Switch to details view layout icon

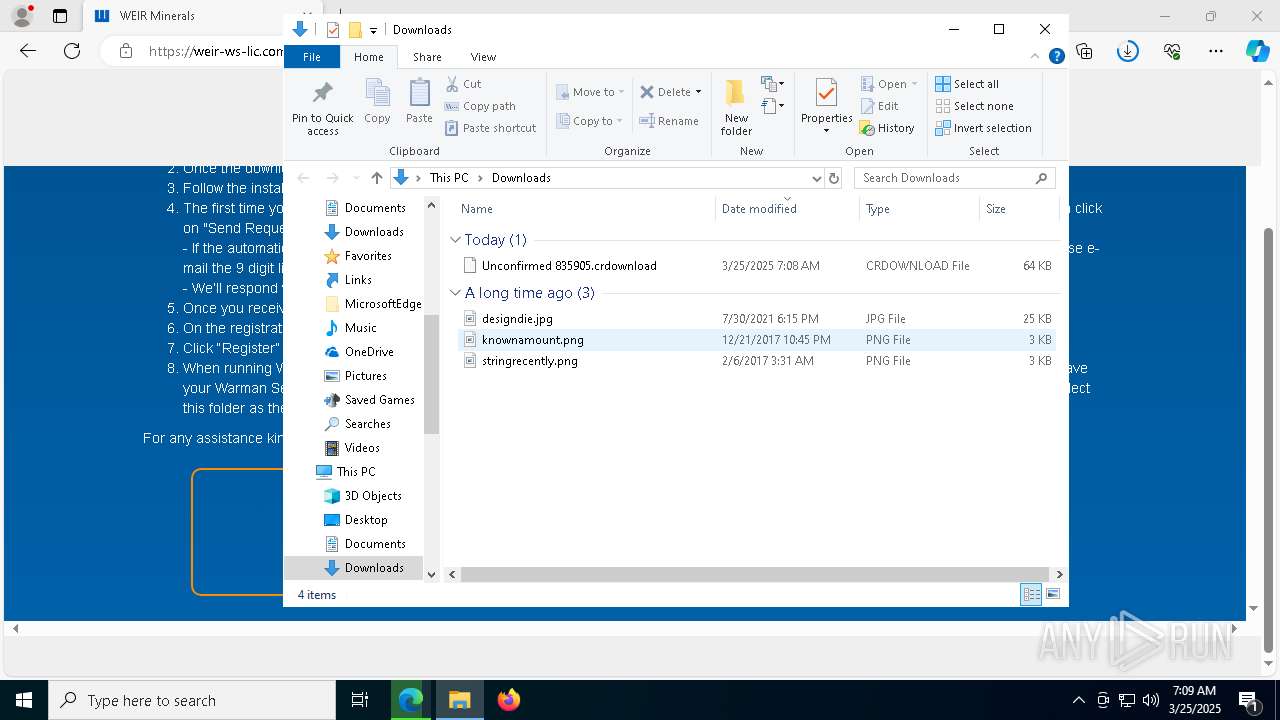1031,595
